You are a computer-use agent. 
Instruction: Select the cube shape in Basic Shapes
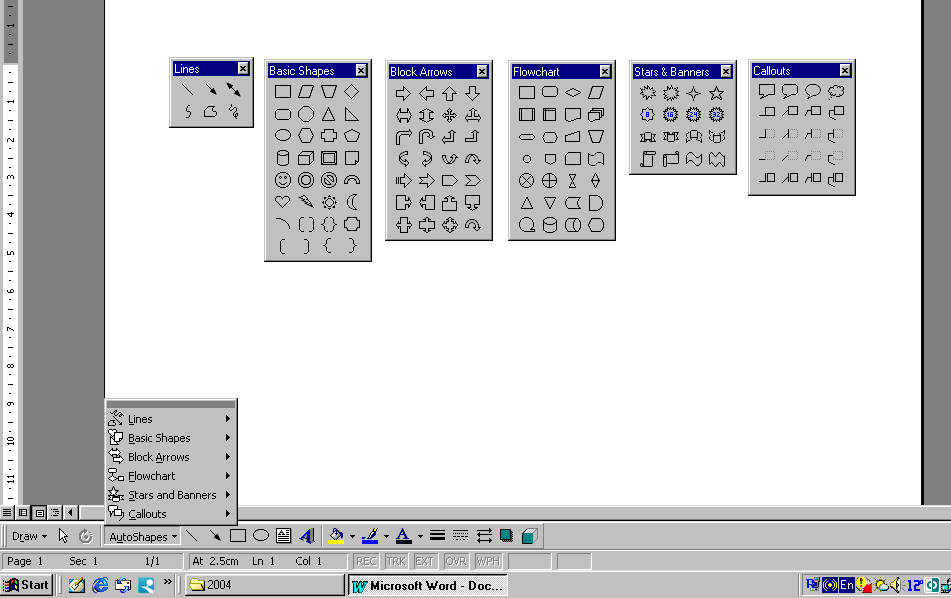(x=306, y=158)
